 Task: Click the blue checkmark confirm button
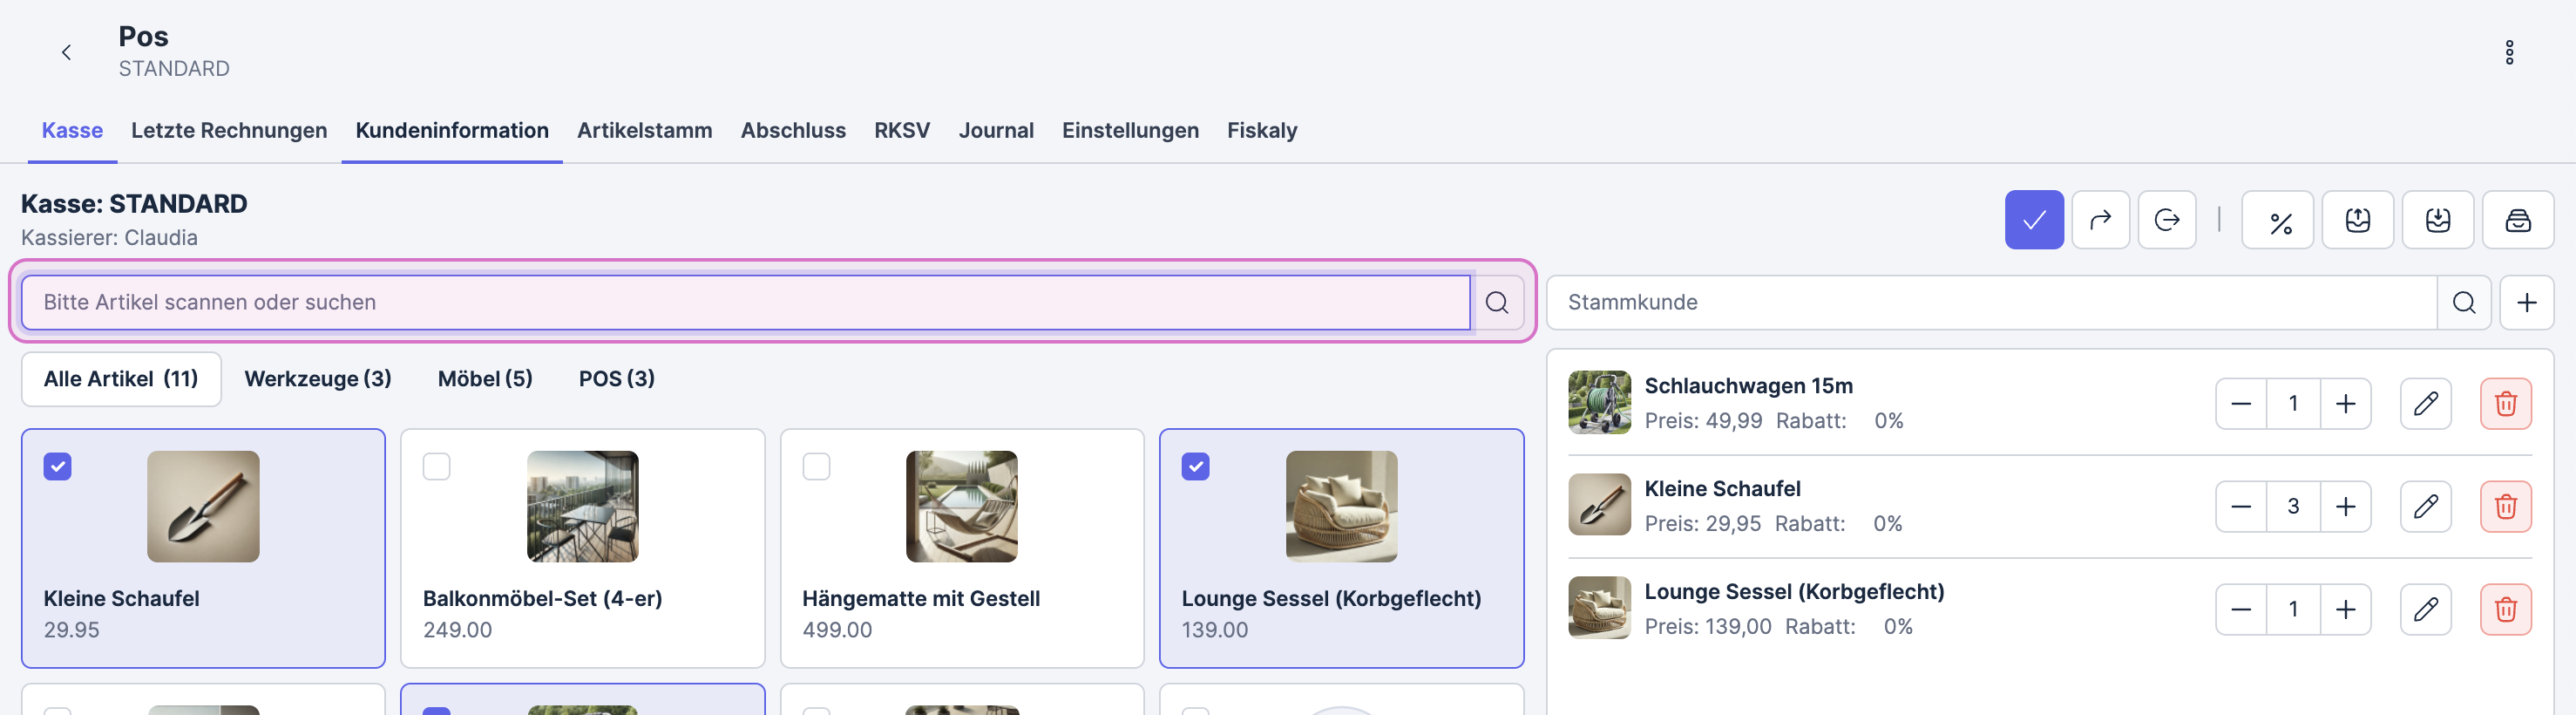point(2033,220)
